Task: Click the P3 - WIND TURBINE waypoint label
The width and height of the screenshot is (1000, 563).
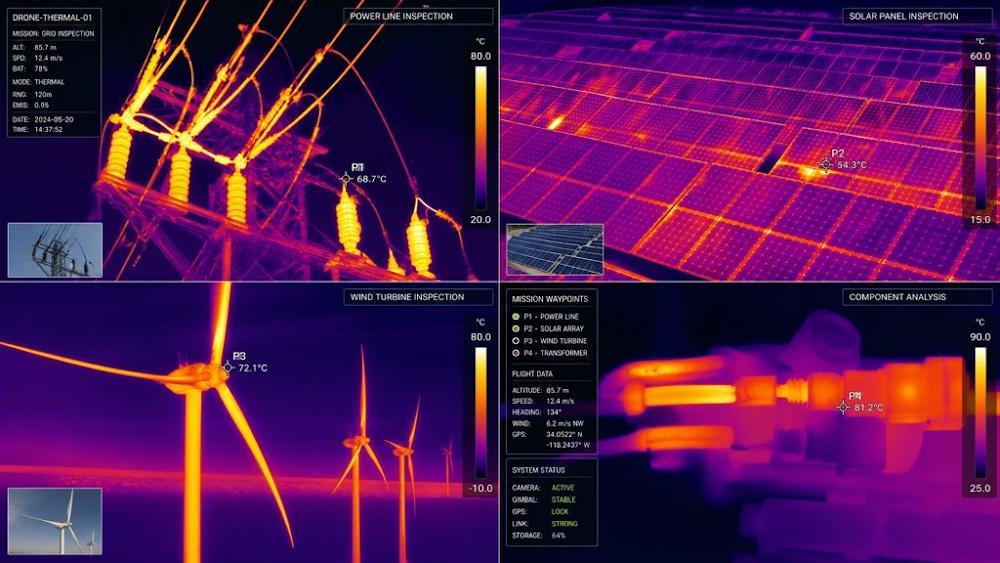Action: tap(555, 340)
